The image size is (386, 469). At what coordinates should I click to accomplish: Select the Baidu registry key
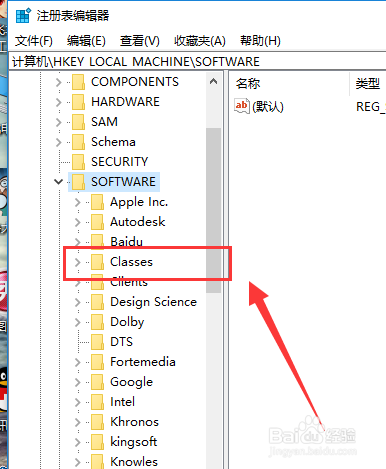(126, 242)
